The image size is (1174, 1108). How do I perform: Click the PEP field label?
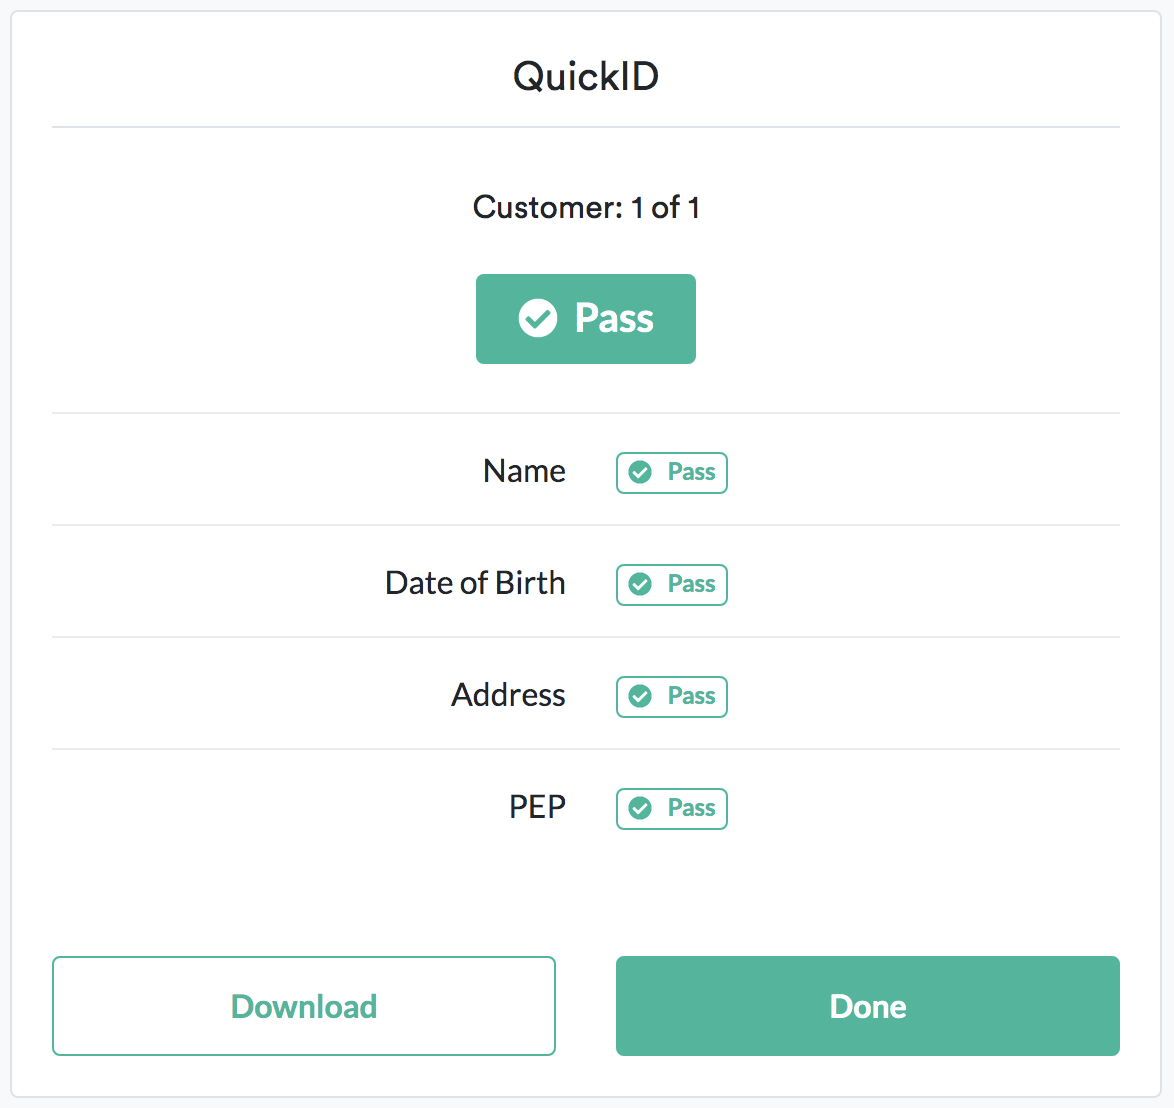(537, 807)
